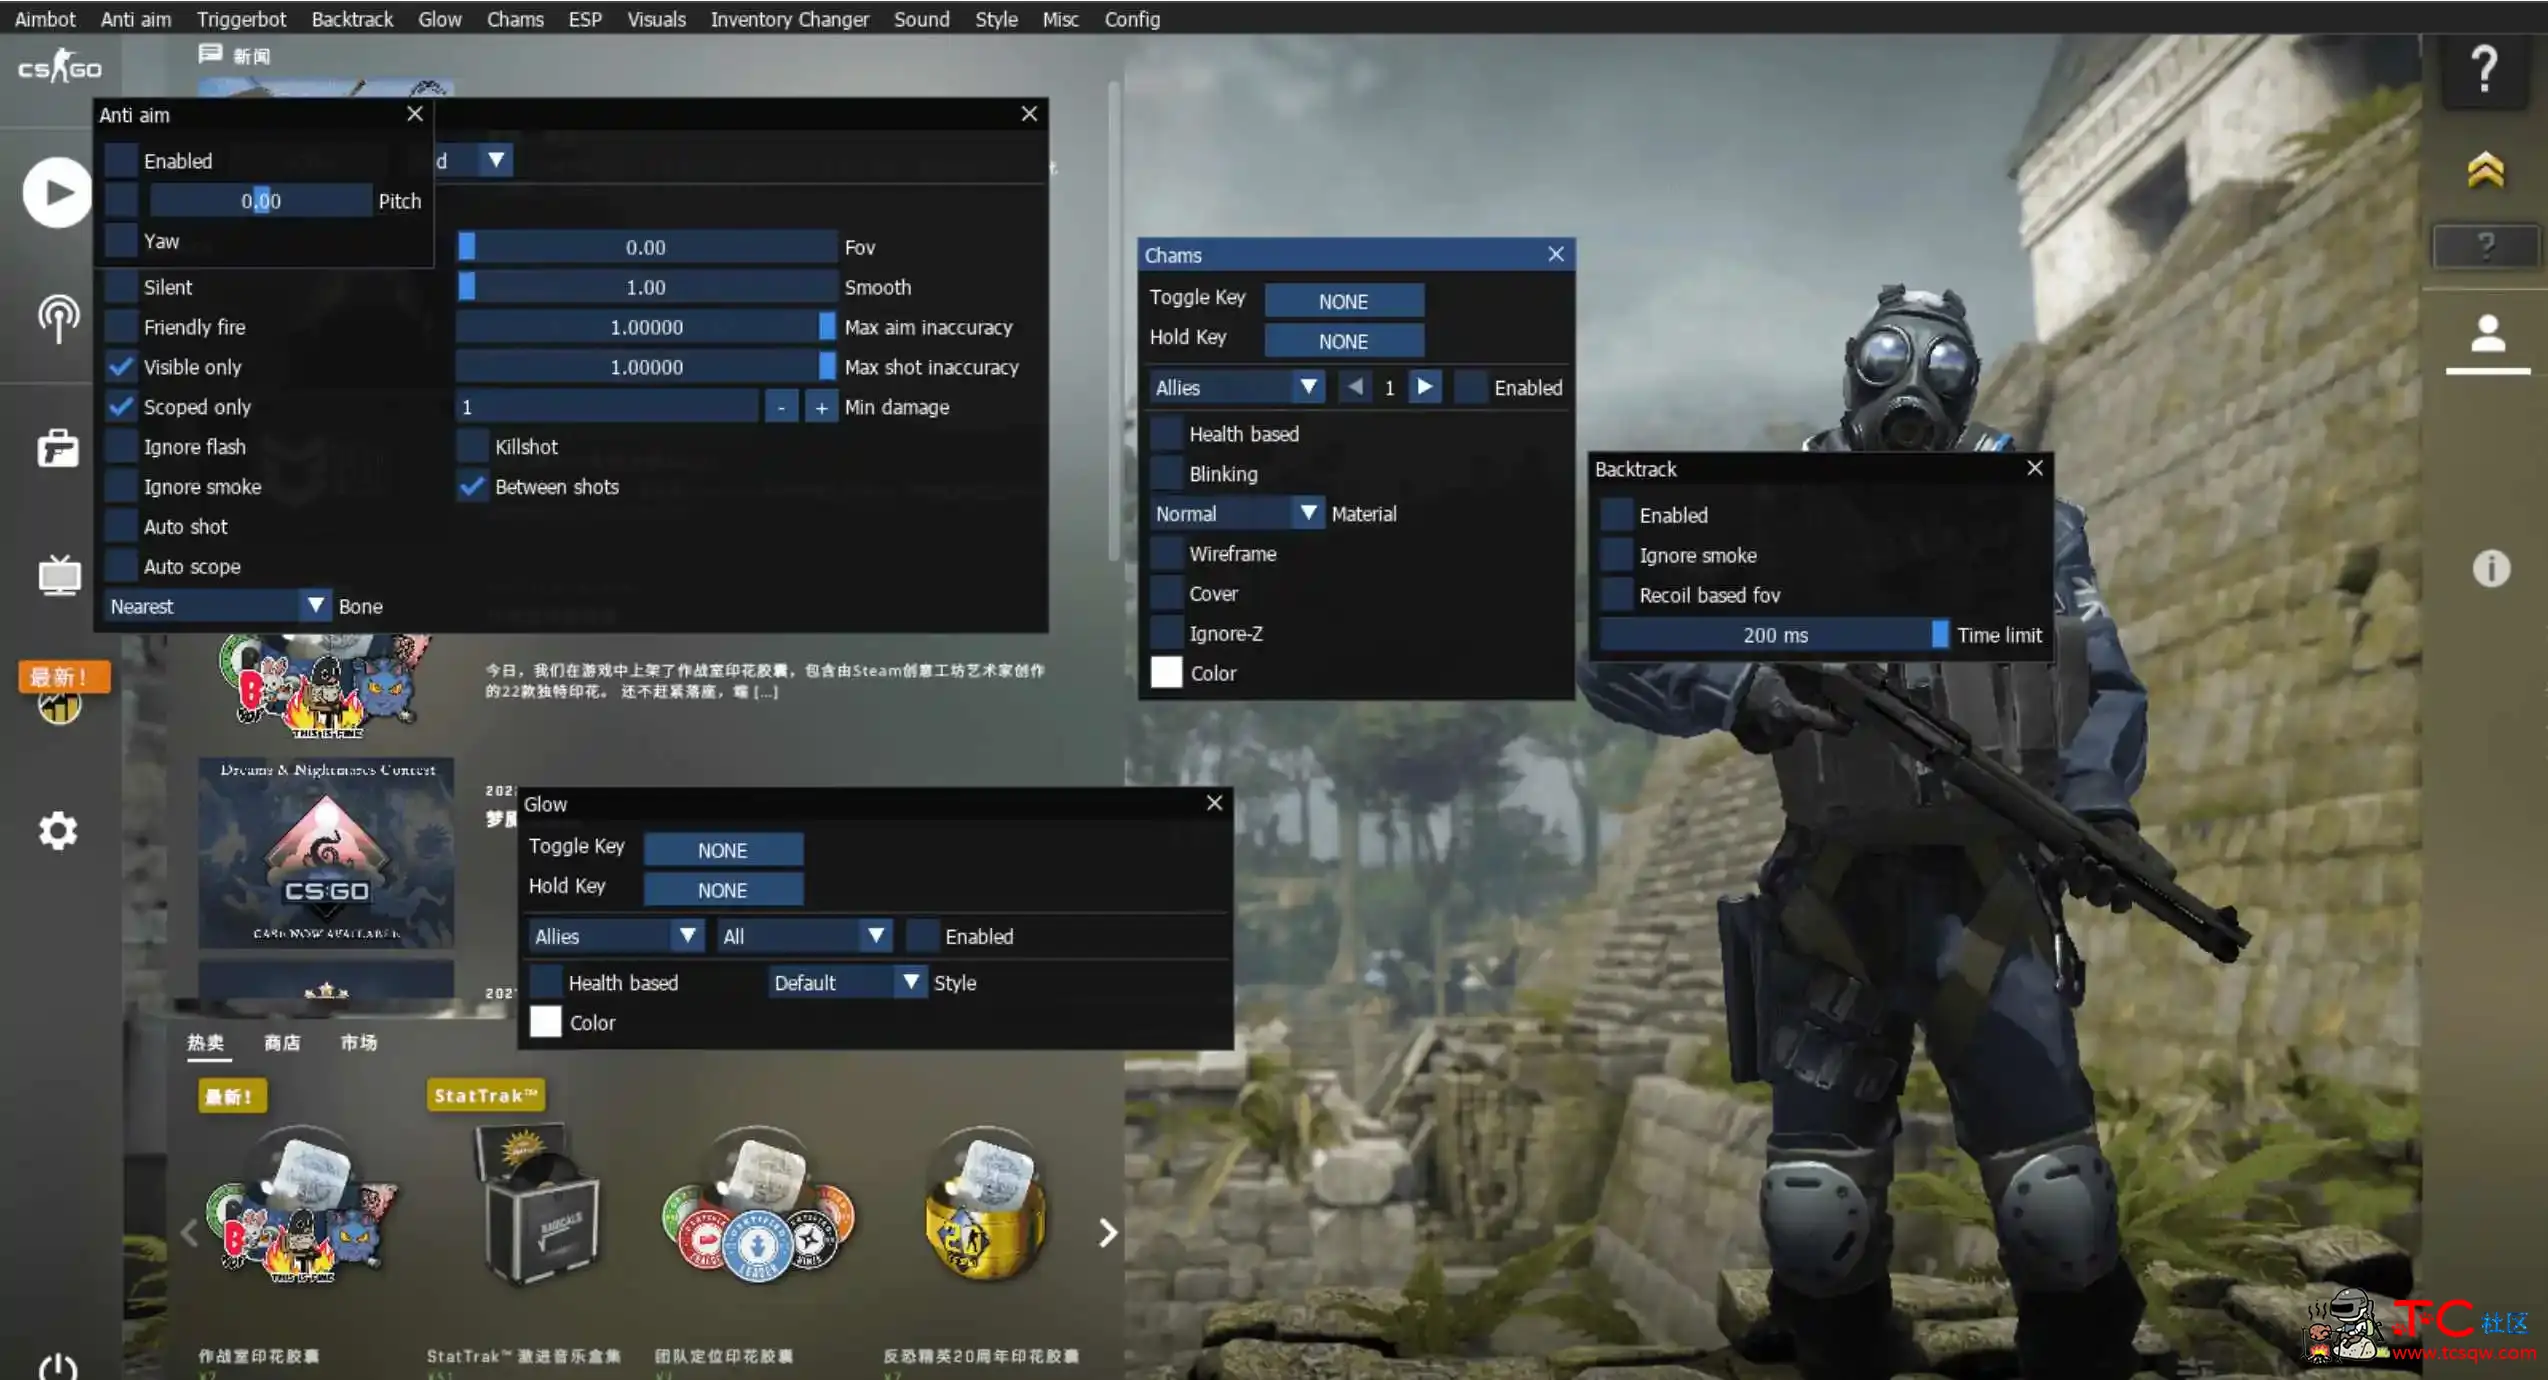
Task: Click NONE Toggle Key button in Glow
Action: point(722,850)
